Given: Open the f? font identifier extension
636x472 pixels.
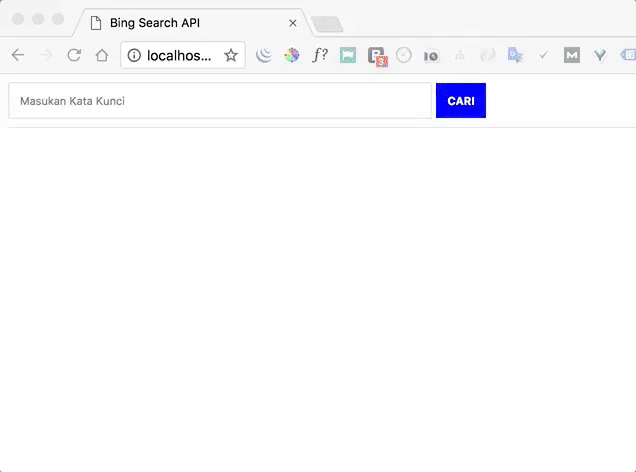Looking at the screenshot, I should 320,55.
